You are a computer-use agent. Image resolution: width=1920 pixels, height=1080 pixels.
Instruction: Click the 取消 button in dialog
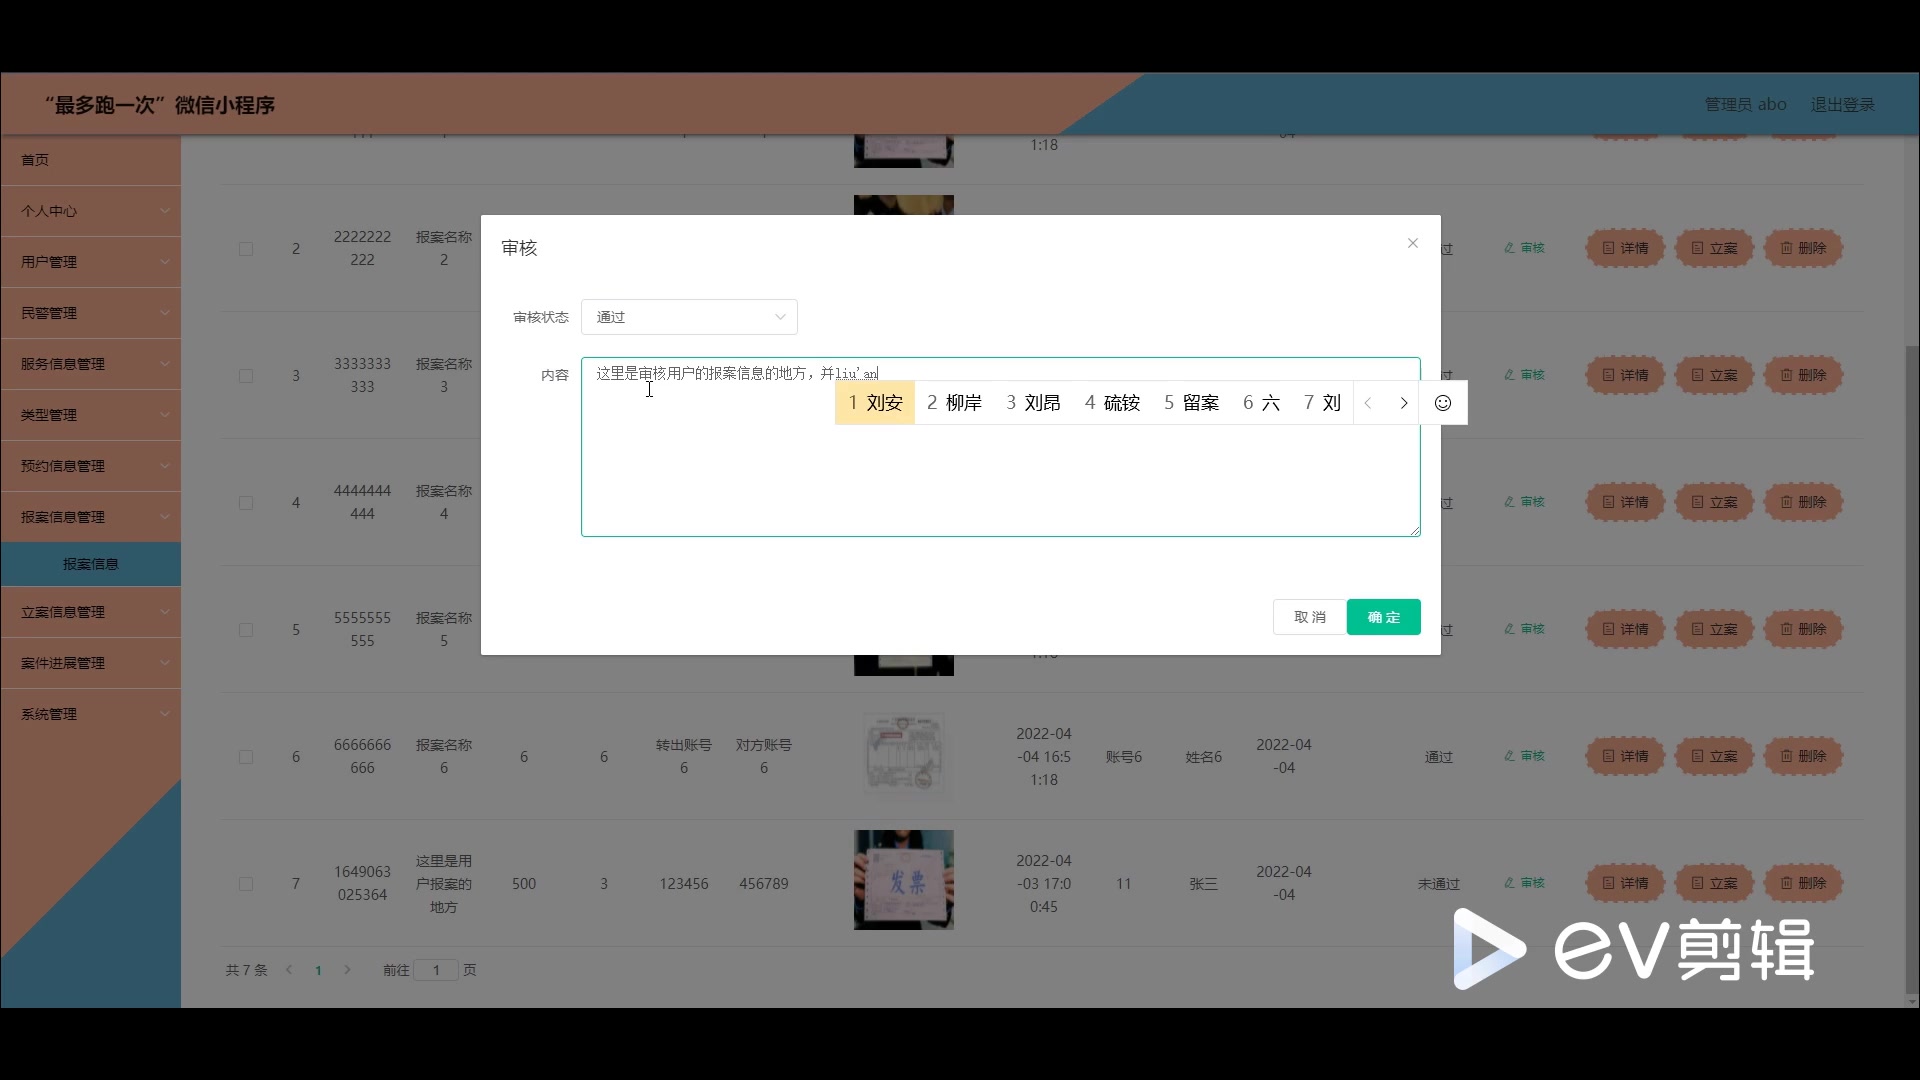click(x=1309, y=617)
